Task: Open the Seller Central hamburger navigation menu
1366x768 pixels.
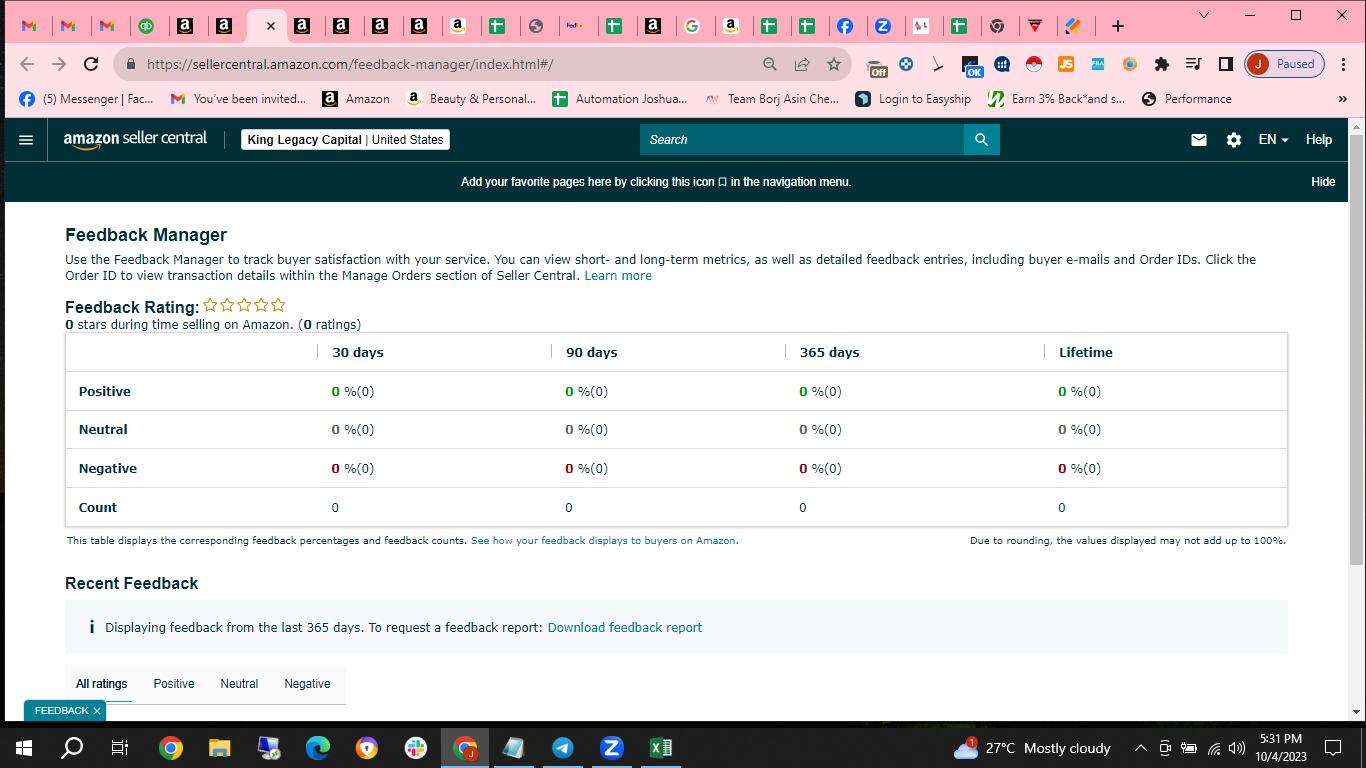Action: [26, 140]
